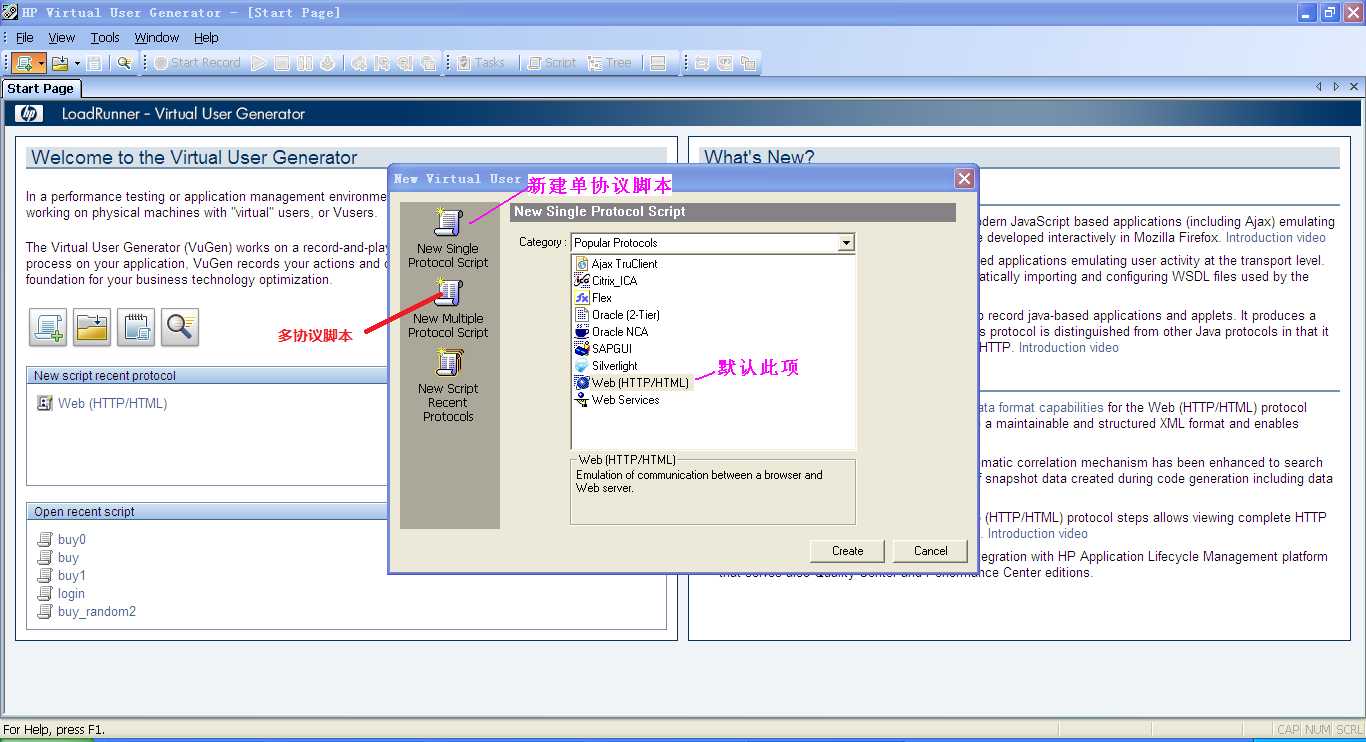This screenshot has width=1366, height=742.
Task: Open the Window menu
Action: point(157,38)
